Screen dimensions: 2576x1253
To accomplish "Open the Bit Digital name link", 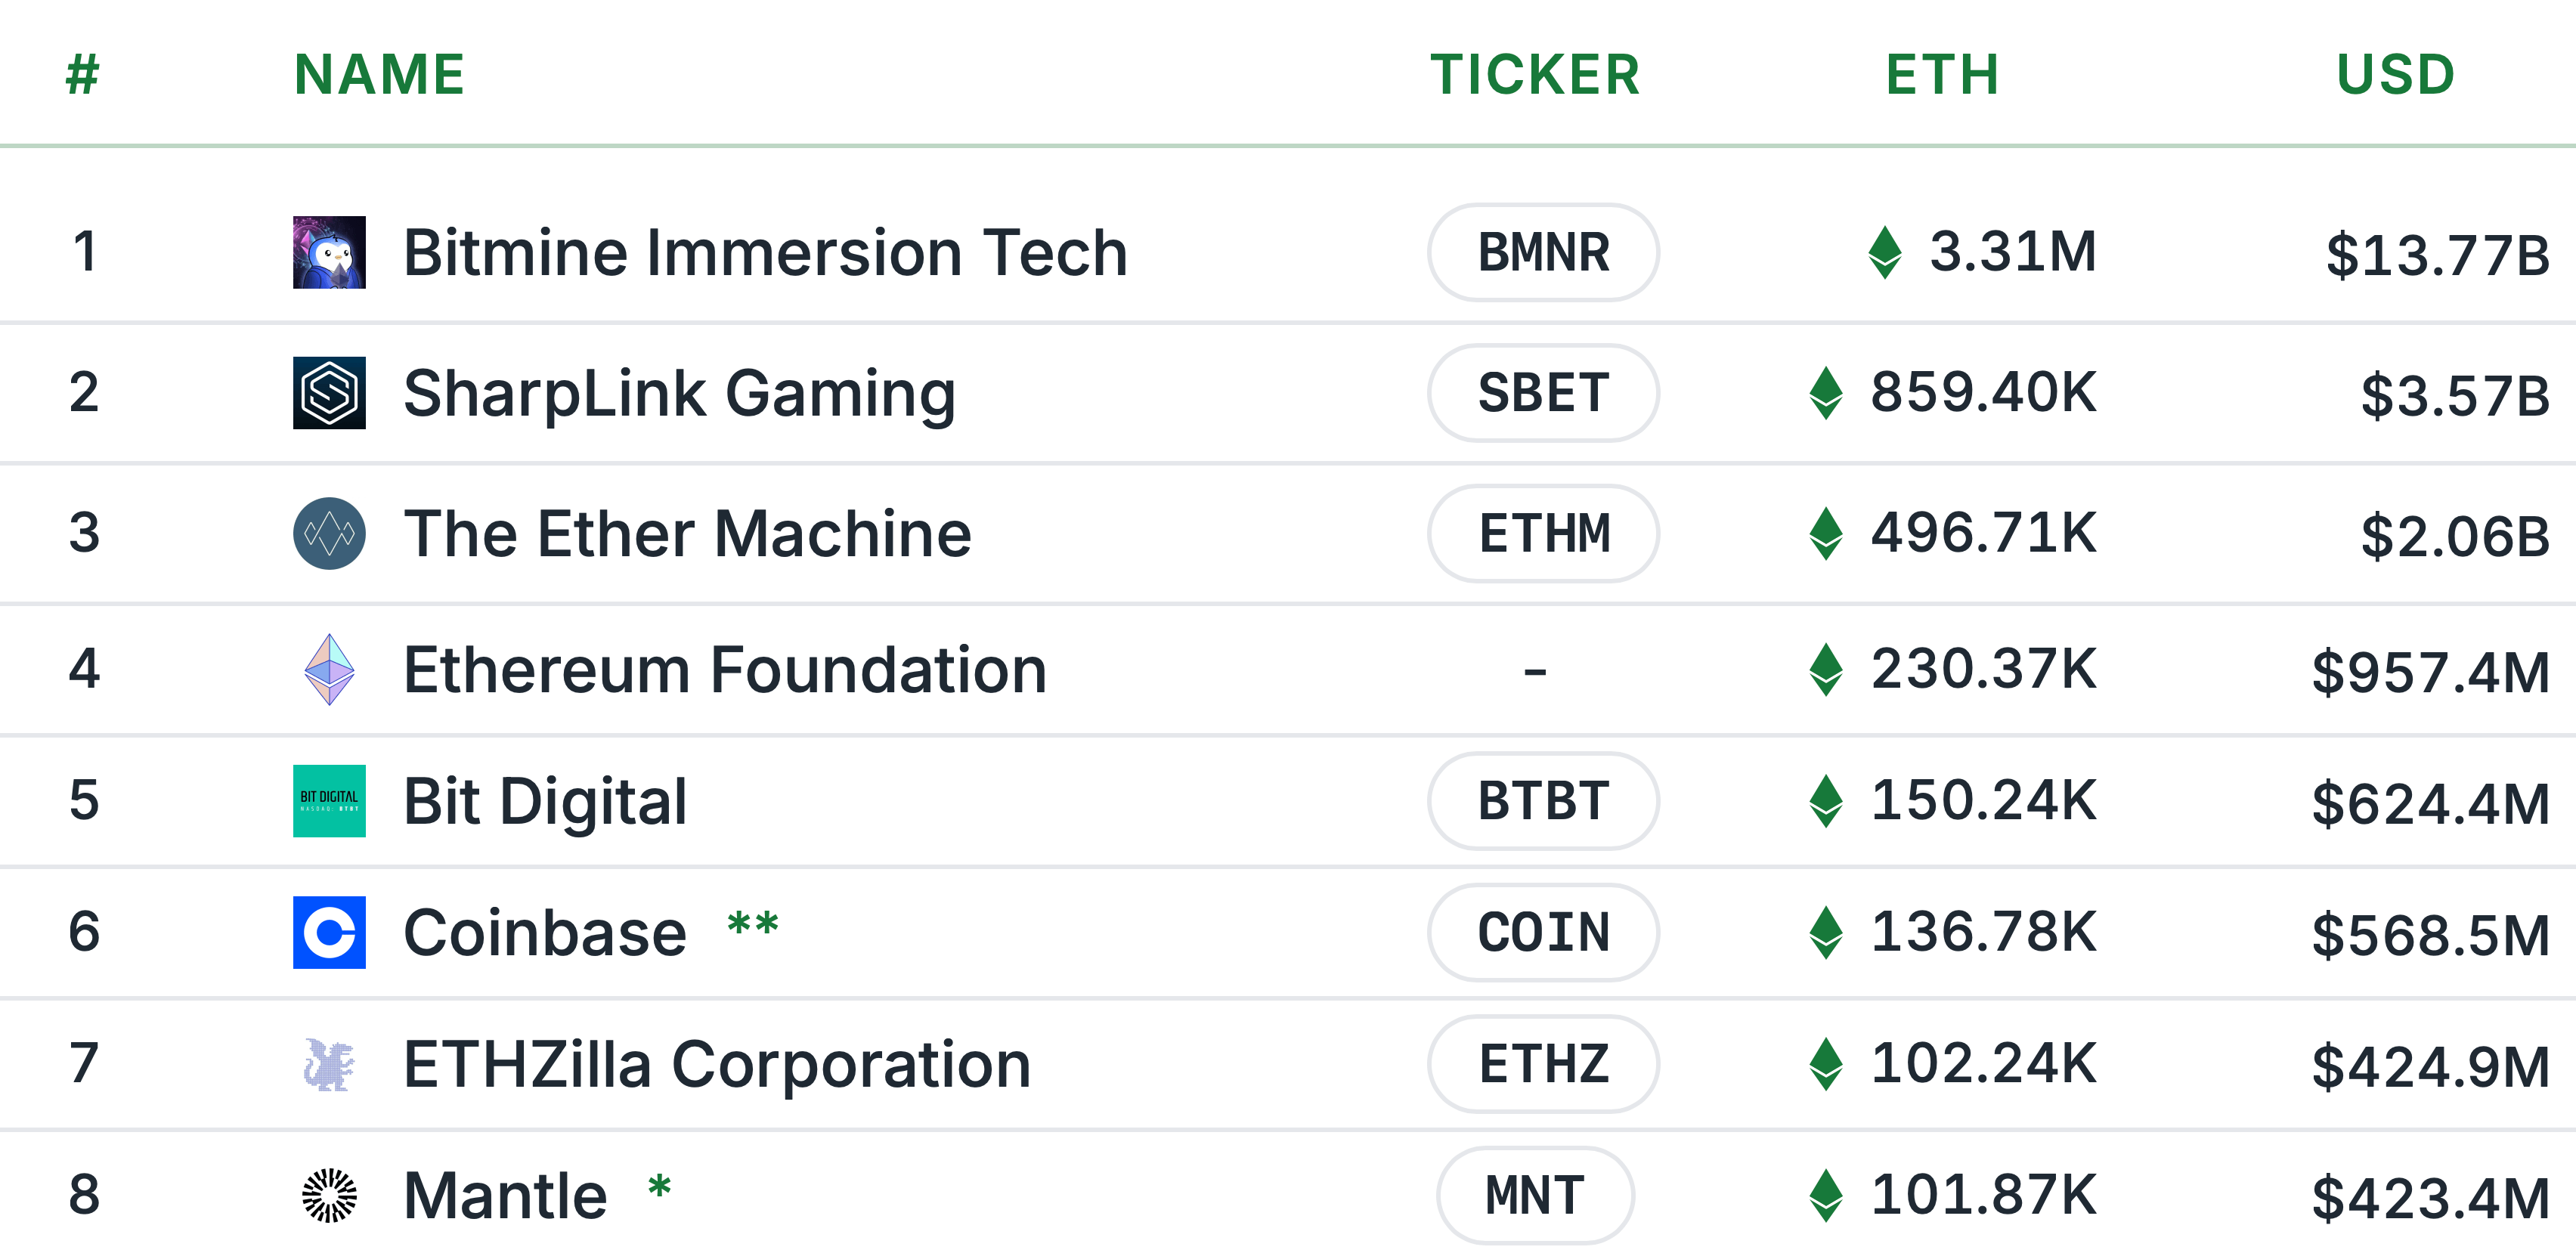I will (545, 801).
